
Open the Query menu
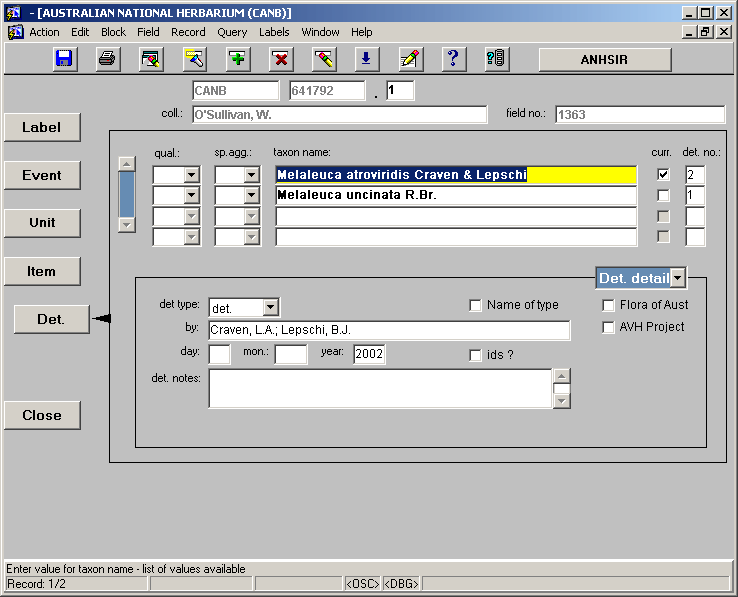pyautogui.click(x=232, y=32)
